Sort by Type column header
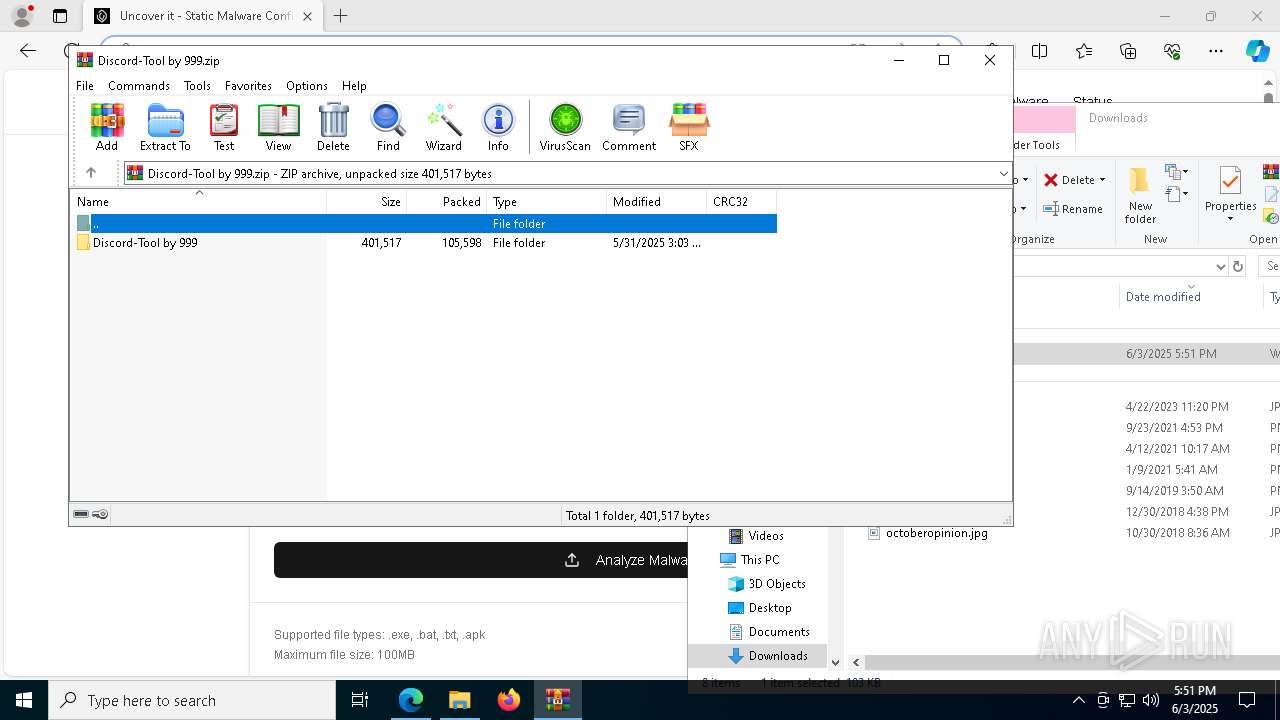 click(546, 201)
